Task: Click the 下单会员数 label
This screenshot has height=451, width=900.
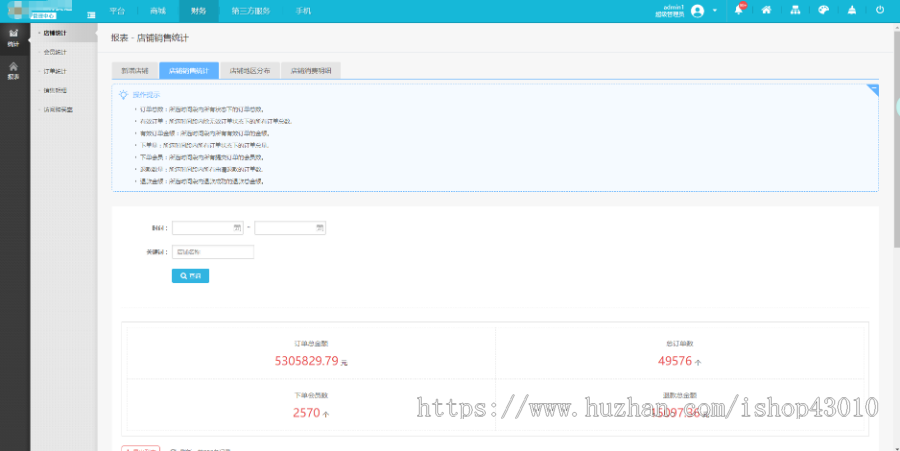Action: pyautogui.click(x=311, y=395)
